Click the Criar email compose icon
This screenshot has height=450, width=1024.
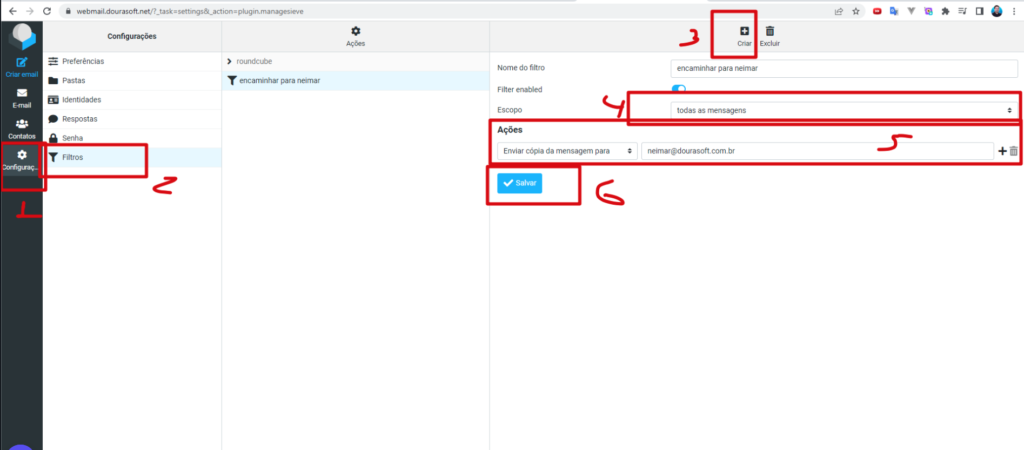22,64
